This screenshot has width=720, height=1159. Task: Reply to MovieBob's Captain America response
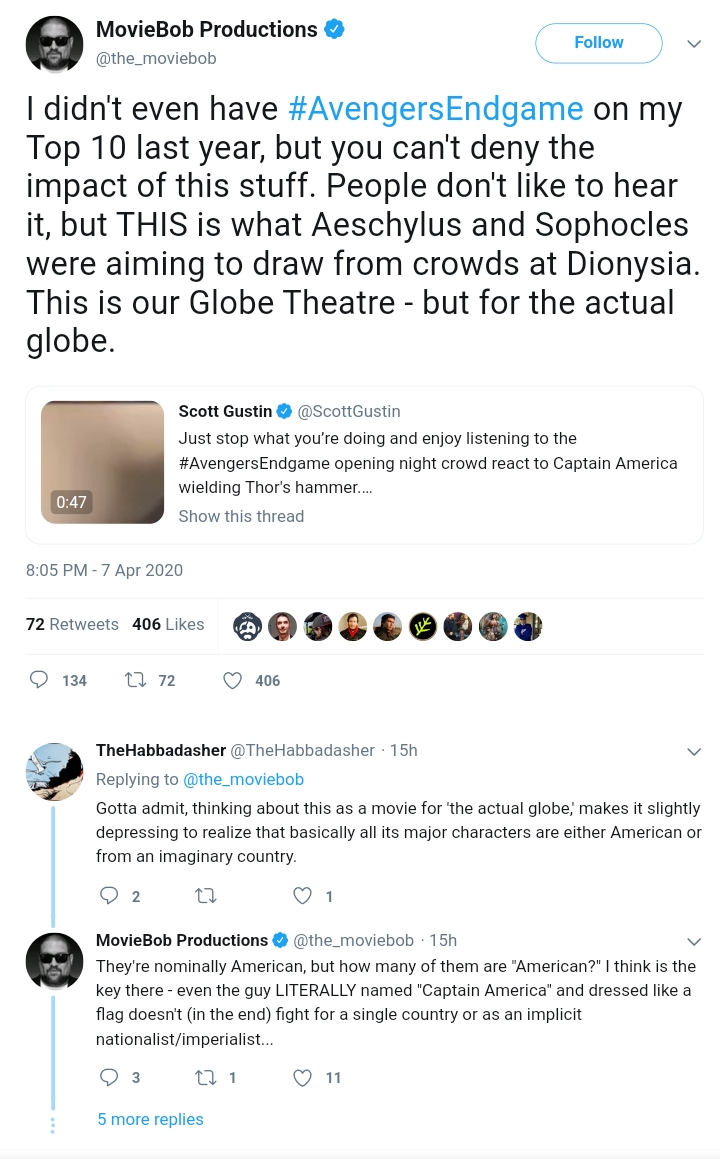(x=110, y=1077)
